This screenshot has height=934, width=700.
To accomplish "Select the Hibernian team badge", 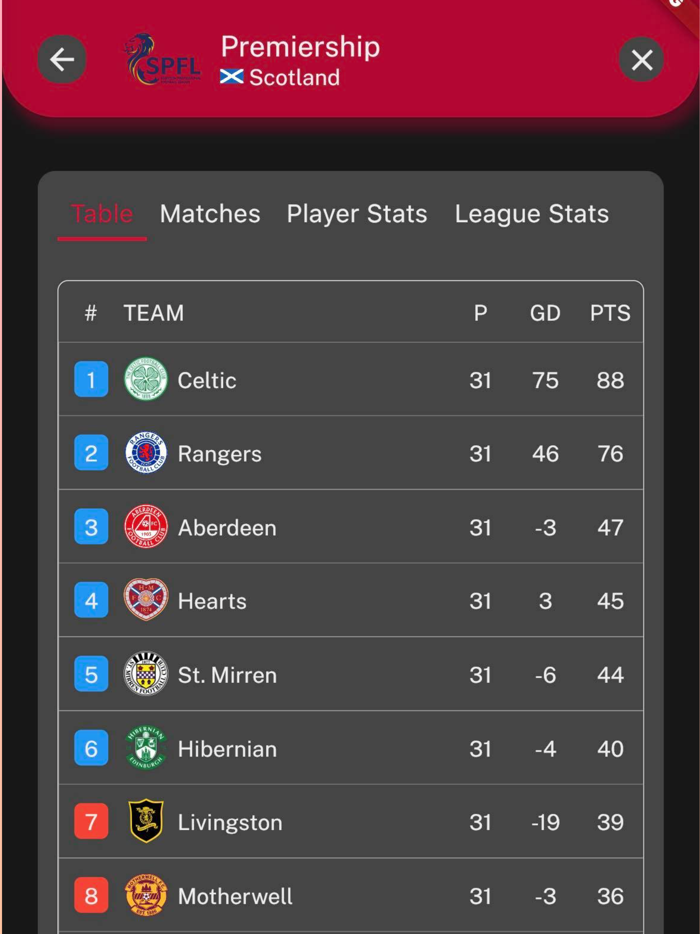I will click(146, 748).
